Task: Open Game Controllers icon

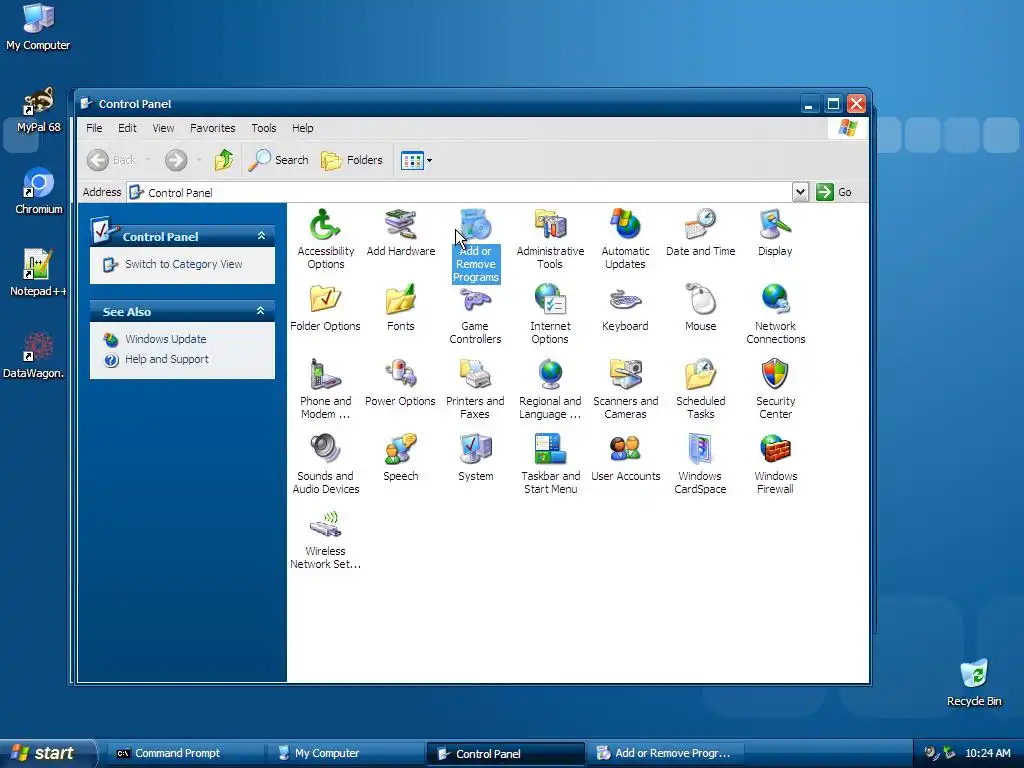Action: (x=475, y=313)
